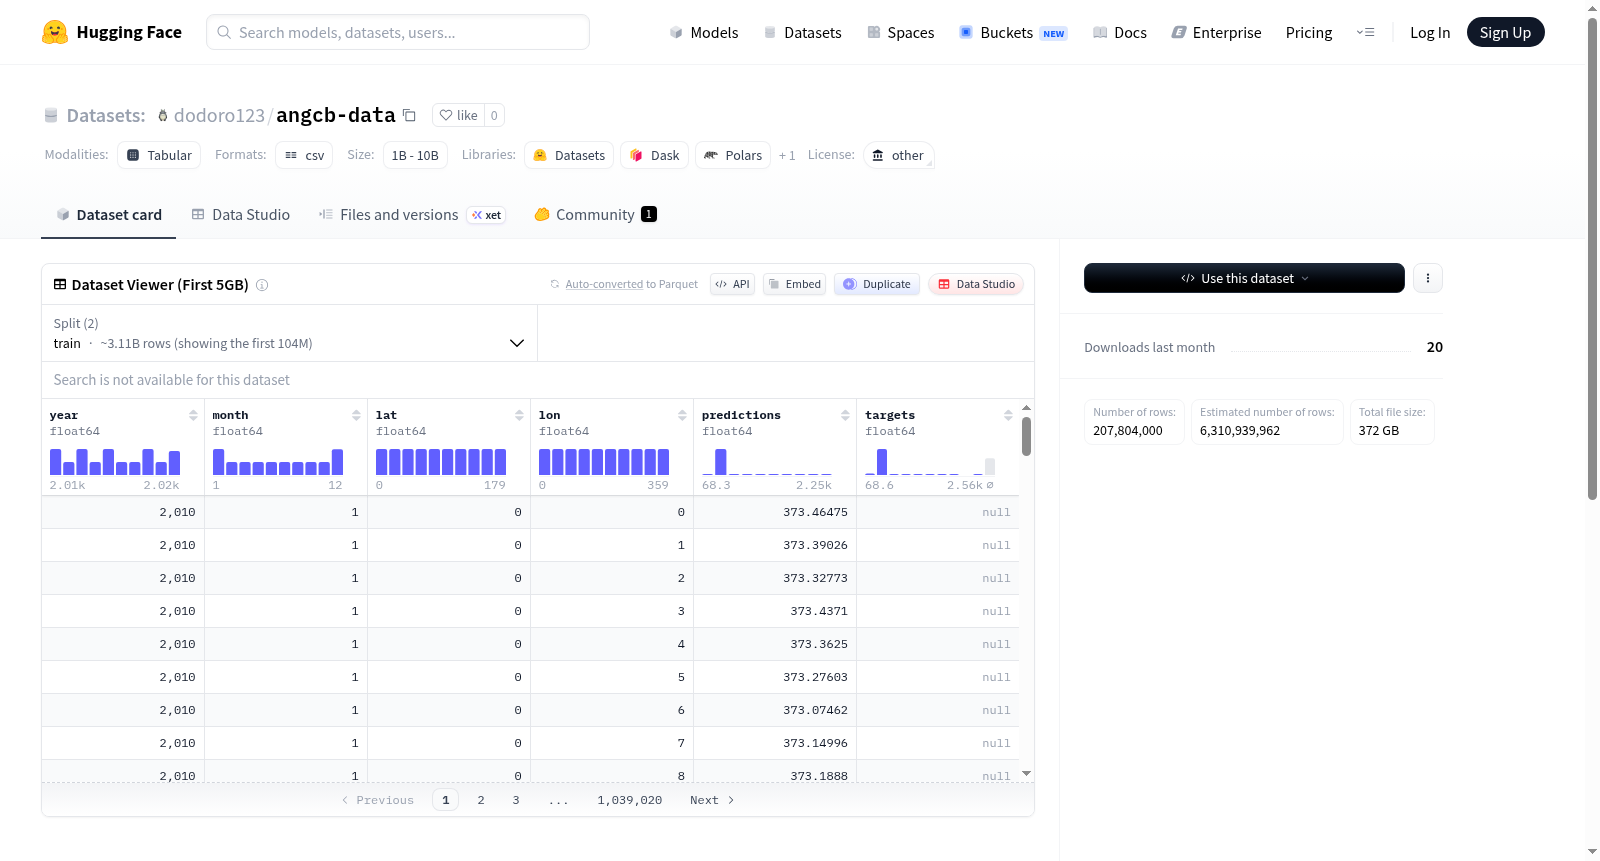Open the dodoro123 user profile
The height and width of the screenshot is (861, 1600).
(x=219, y=115)
